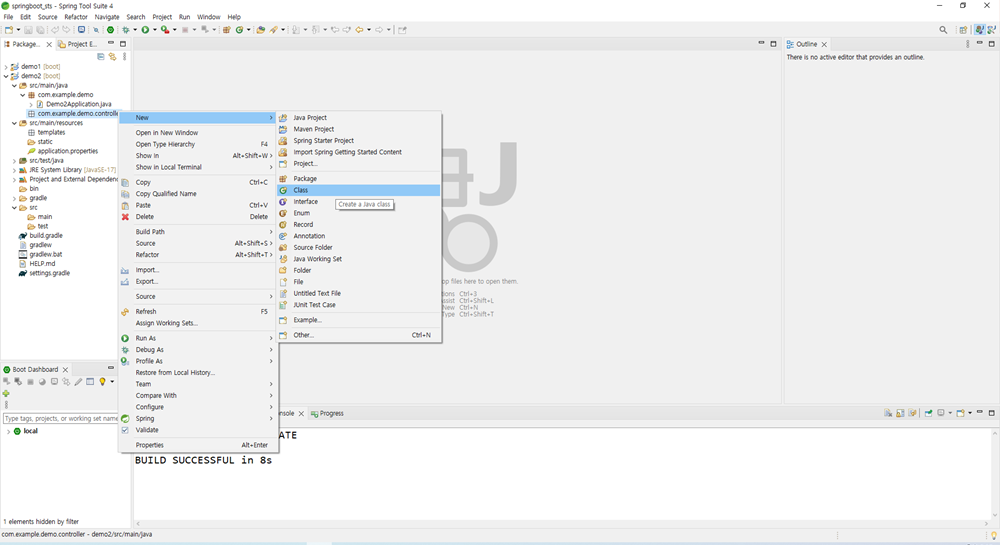This screenshot has height=545, width=1000.
Task: Choose Spring Starter Project
Action: (x=359, y=140)
